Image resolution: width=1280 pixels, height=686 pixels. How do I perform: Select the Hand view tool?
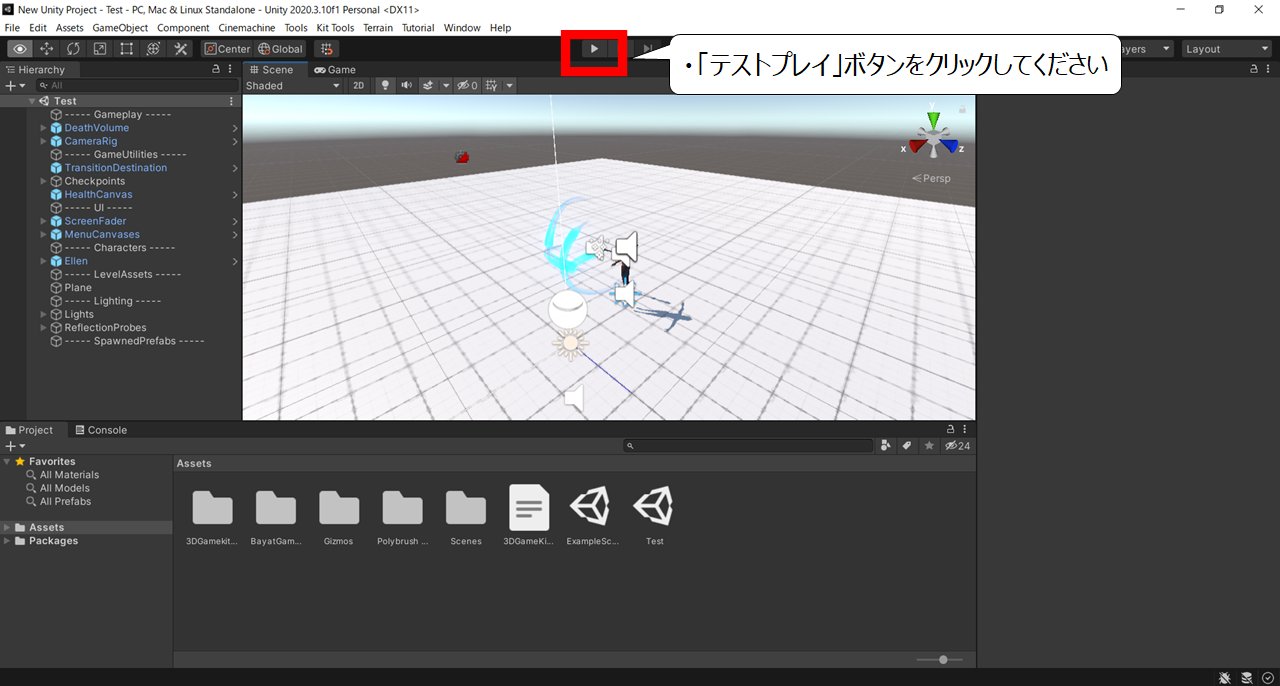[20, 49]
